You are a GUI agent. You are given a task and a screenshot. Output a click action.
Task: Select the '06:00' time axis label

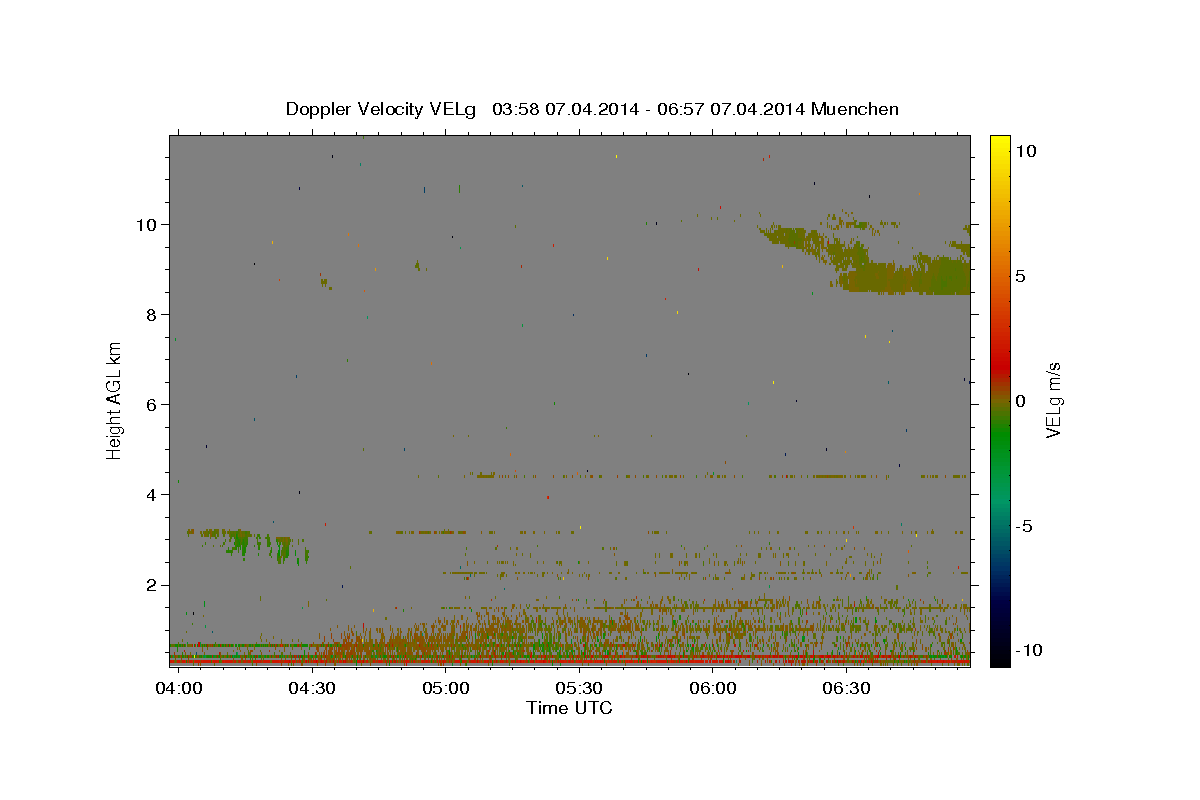pos(712,688)
